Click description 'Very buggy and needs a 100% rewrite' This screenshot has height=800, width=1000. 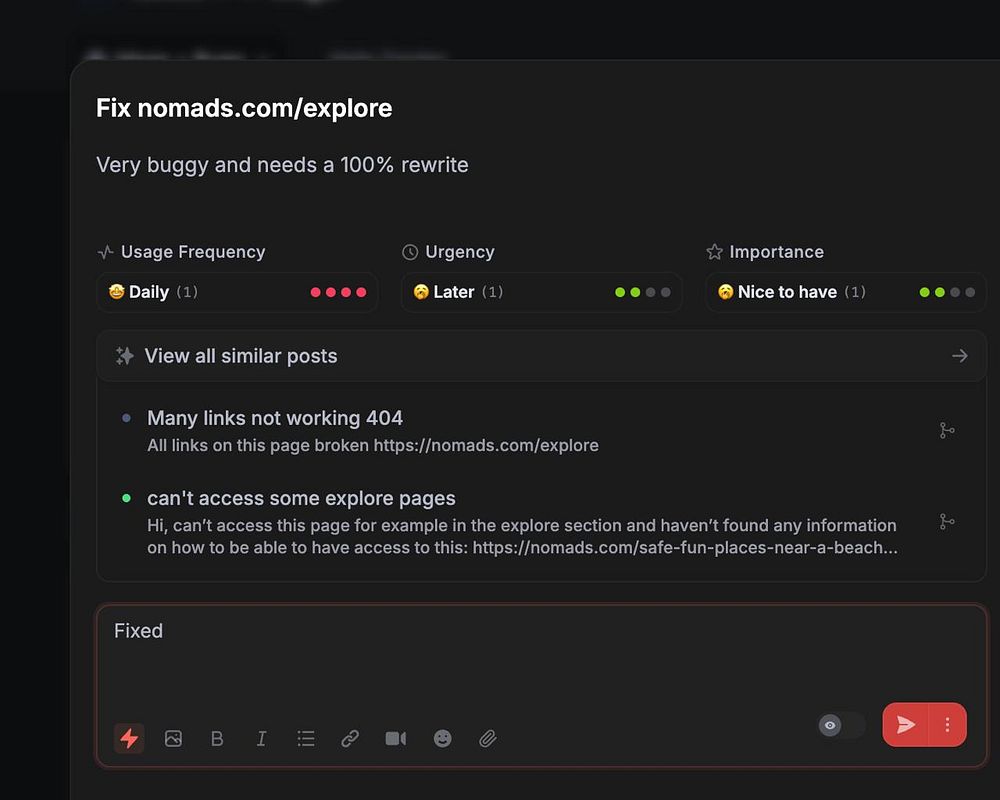click(x=283, y=165)
